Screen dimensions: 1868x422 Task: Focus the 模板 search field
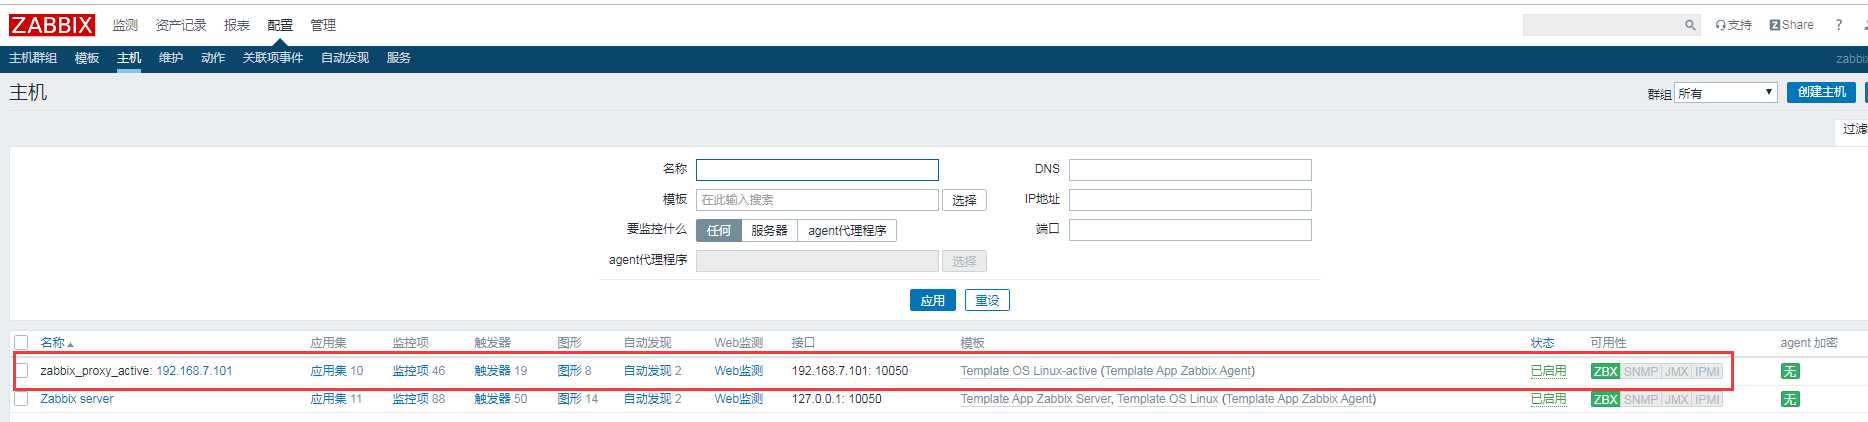(817, 200)
